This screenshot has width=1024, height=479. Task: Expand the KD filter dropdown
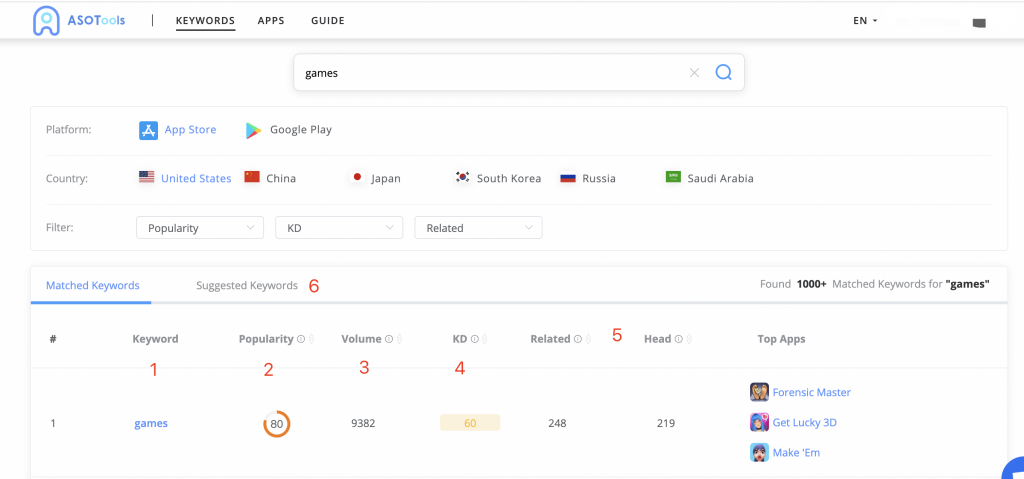pos(339,228)
